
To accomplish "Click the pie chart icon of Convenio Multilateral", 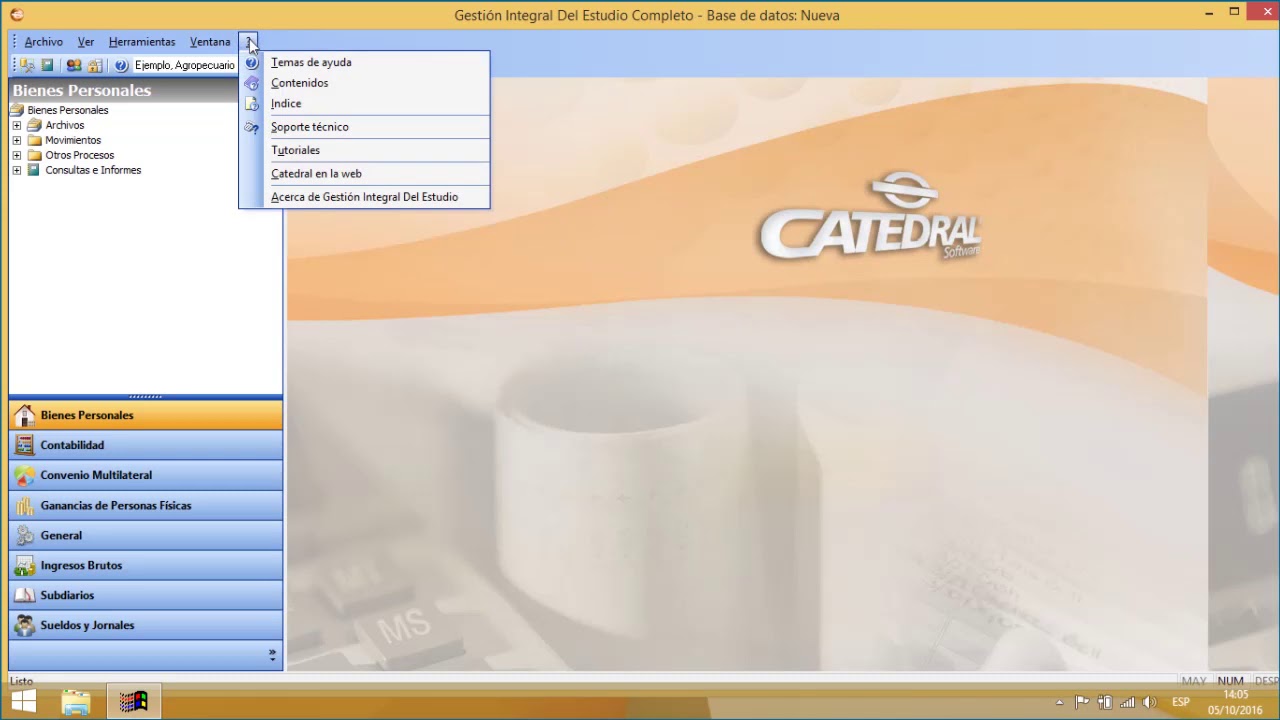I will (x=25, y=475).
